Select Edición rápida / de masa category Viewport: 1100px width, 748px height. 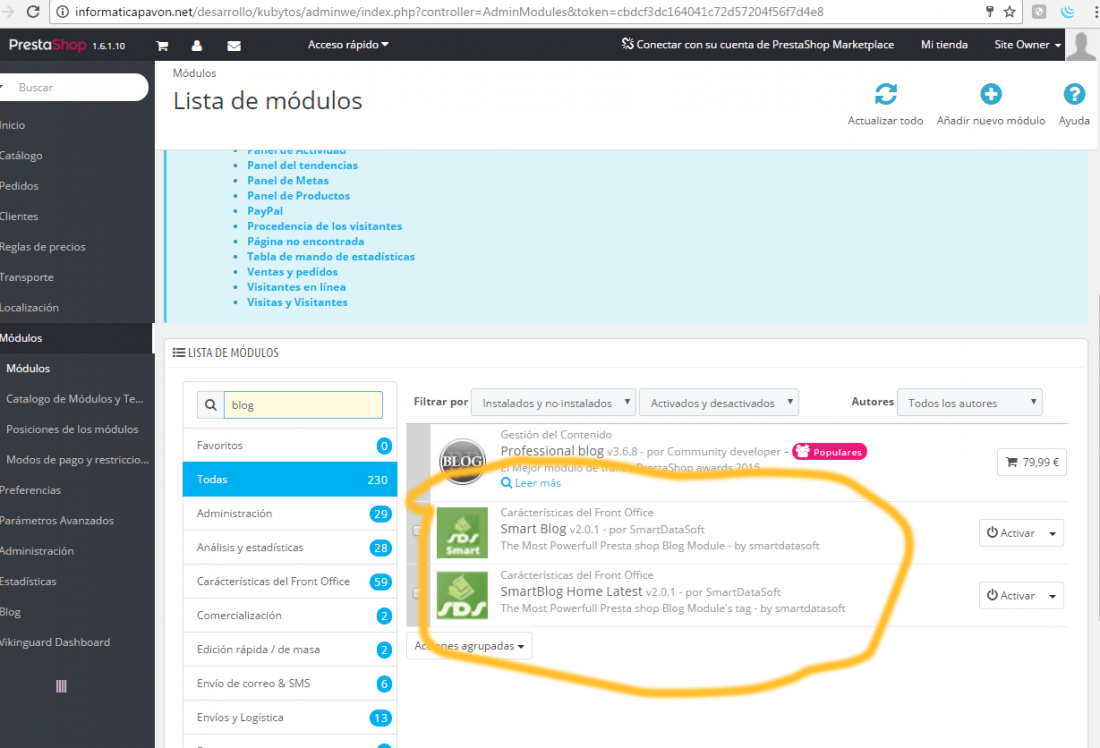tap(290, 650)
